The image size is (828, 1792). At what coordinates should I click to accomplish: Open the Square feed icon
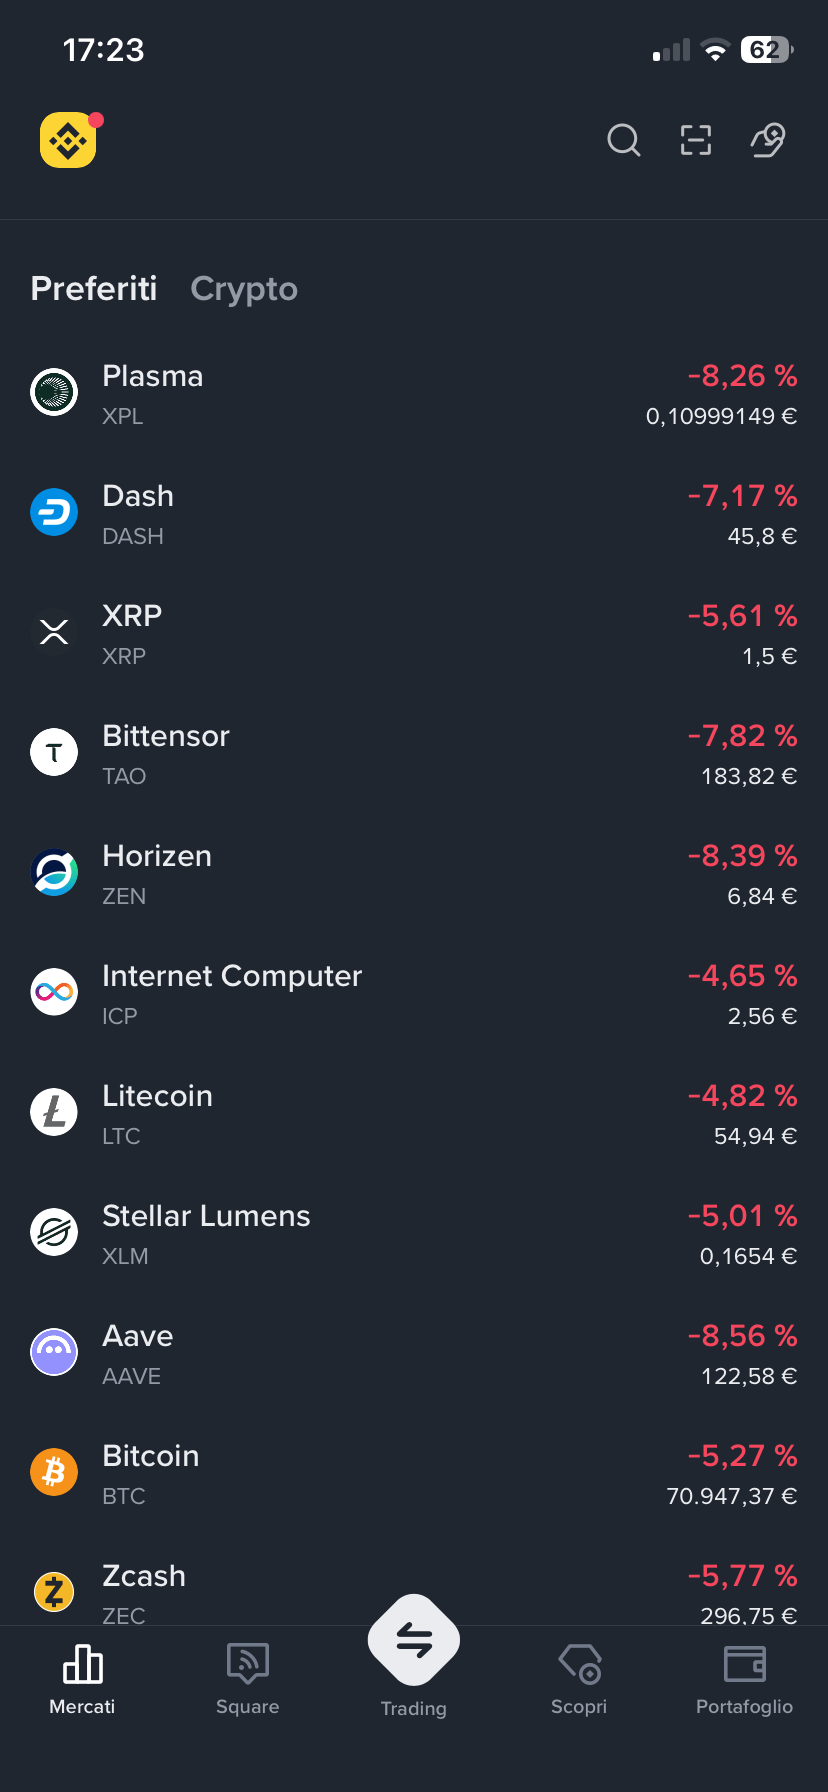click(247, 1664)
